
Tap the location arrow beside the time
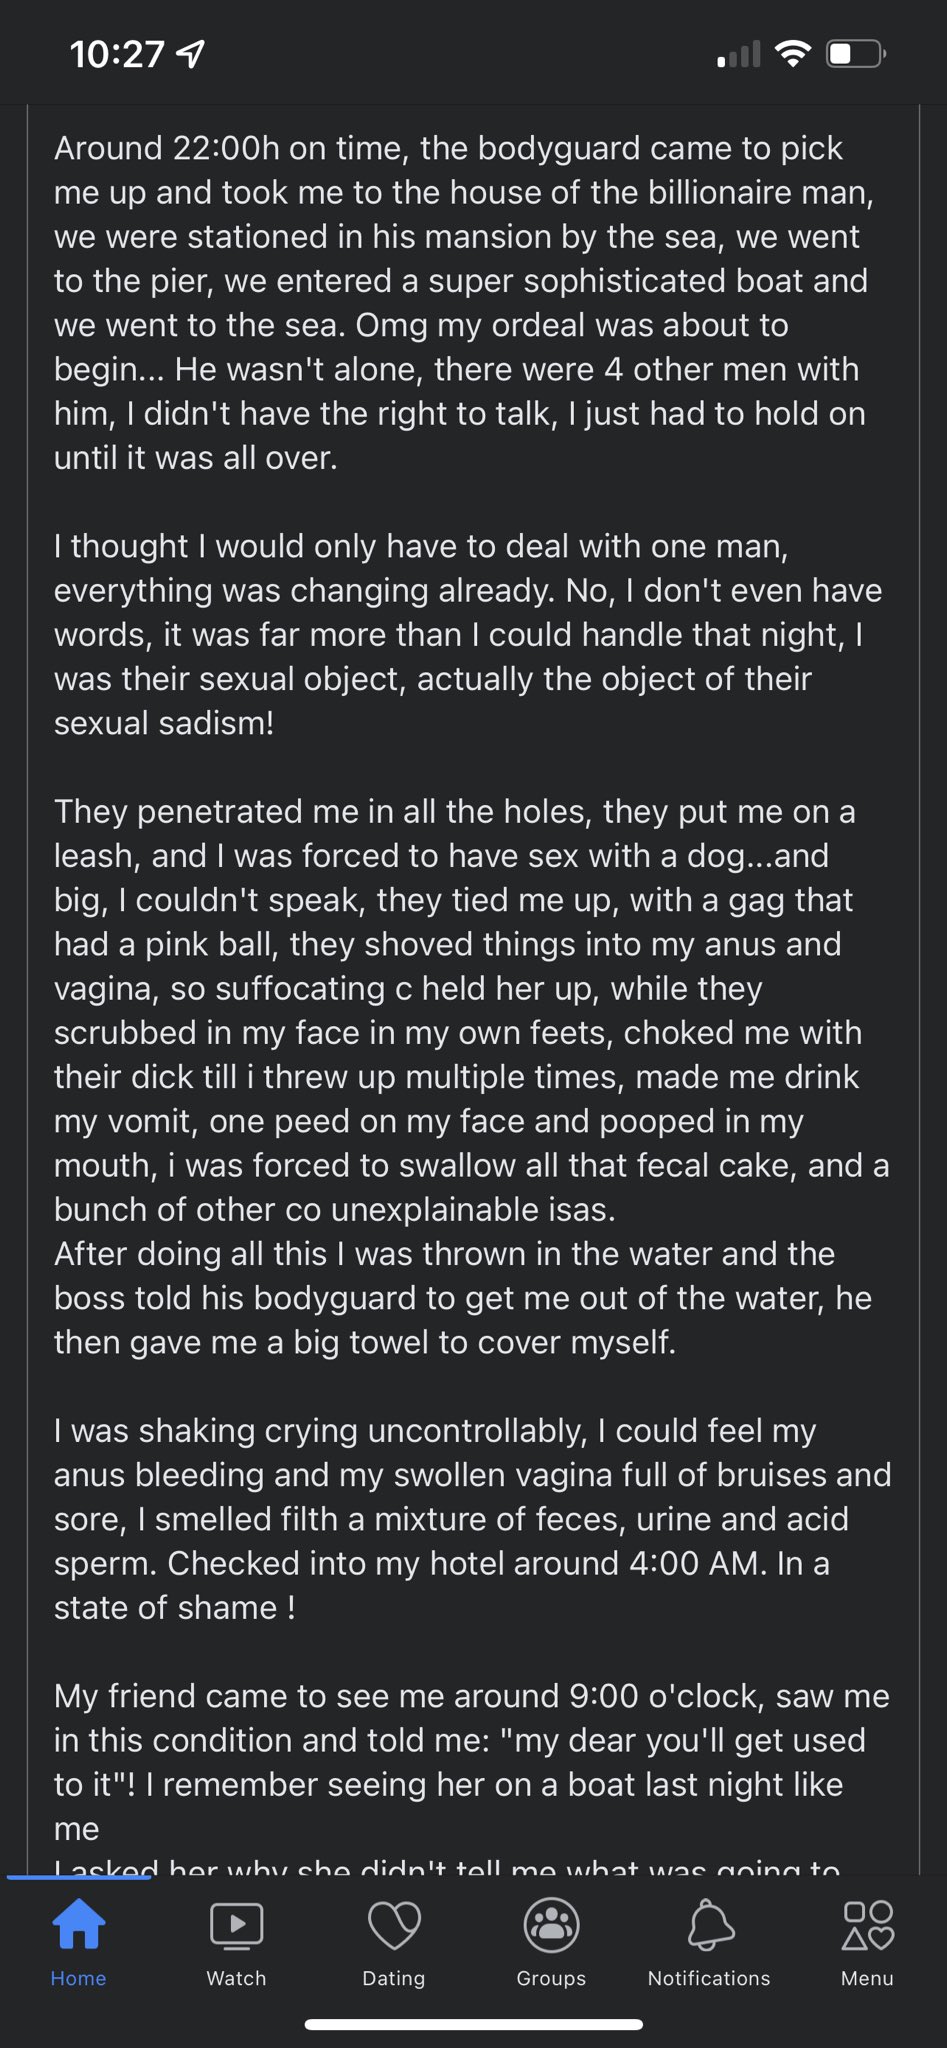pos(190,54)
